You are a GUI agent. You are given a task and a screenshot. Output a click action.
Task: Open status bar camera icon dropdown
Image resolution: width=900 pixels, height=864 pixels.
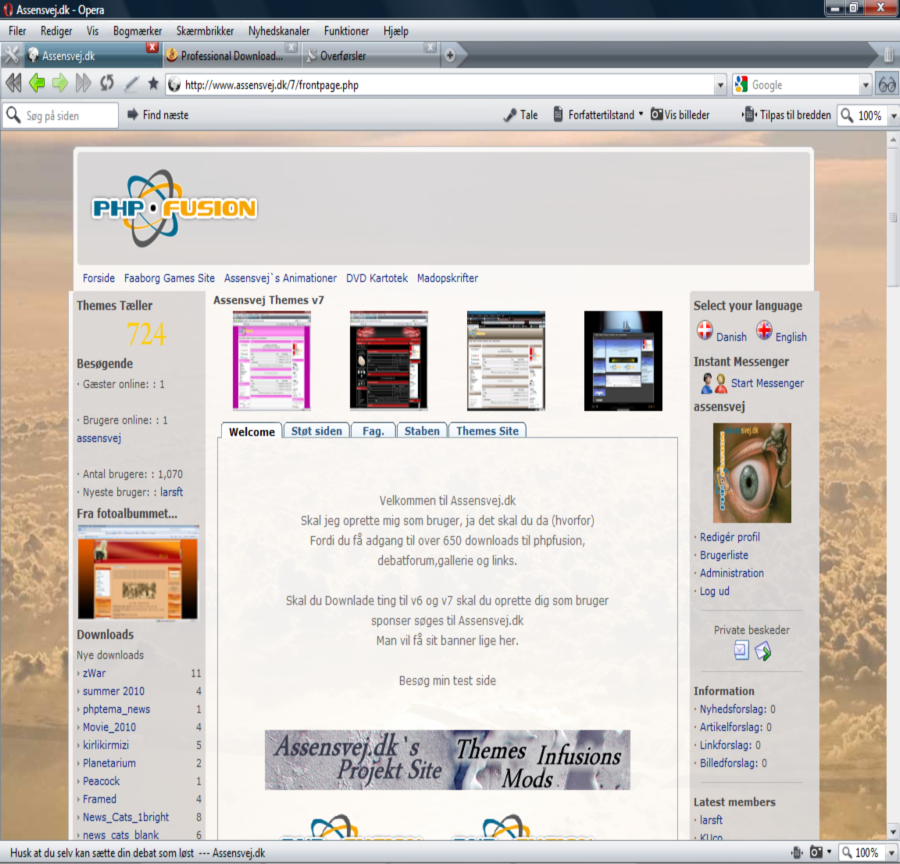(x=829, y=852)
